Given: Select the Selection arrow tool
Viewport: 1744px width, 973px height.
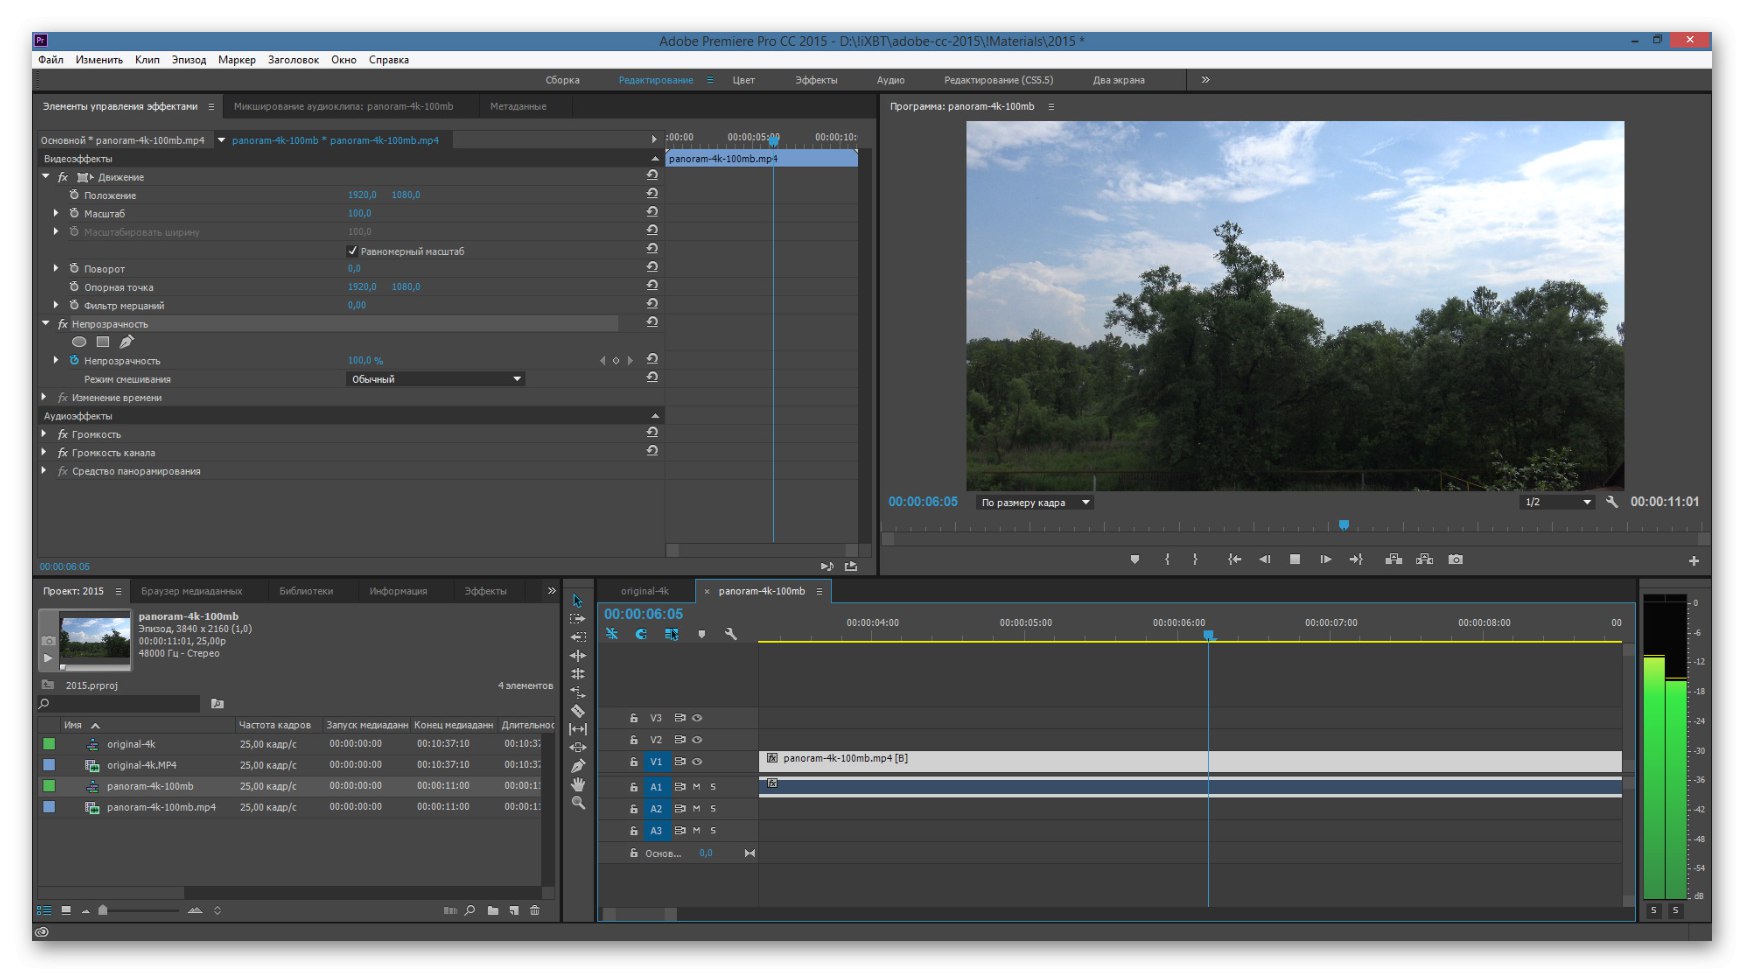Looking at the screenshot, I should [x=577, y=601].
